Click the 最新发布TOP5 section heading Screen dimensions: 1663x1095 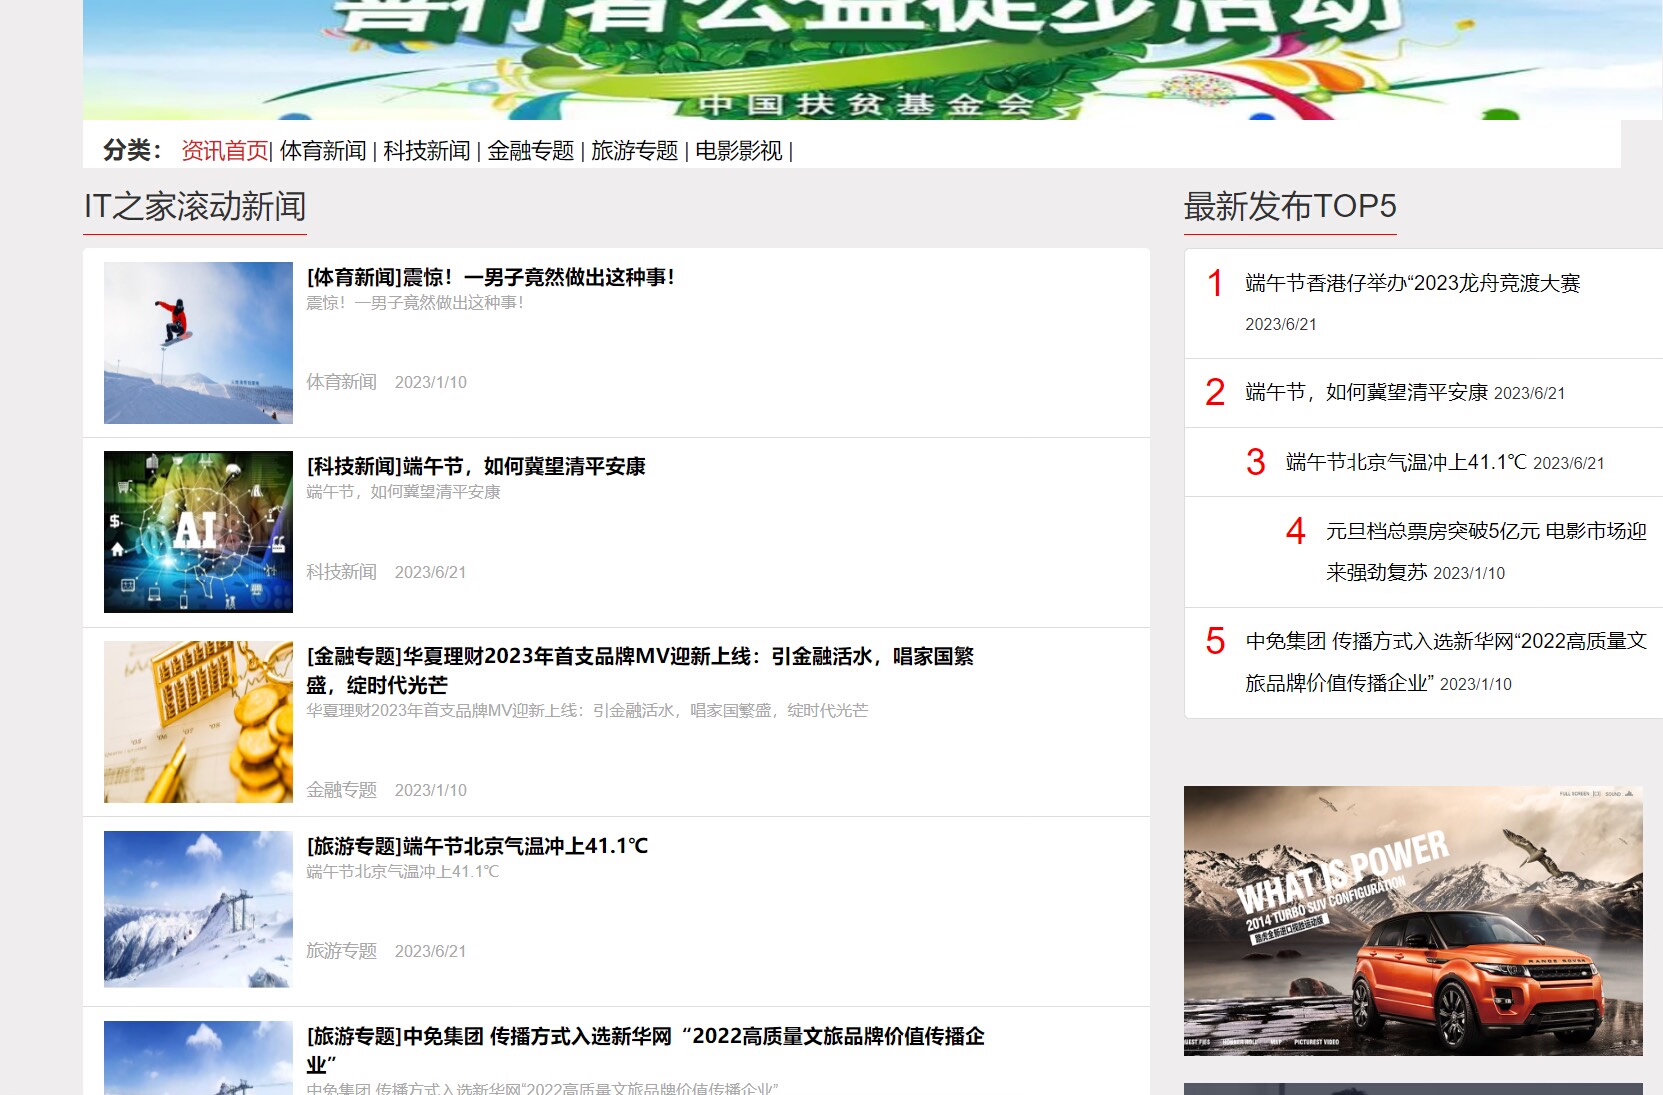(x=1290, y=207)
